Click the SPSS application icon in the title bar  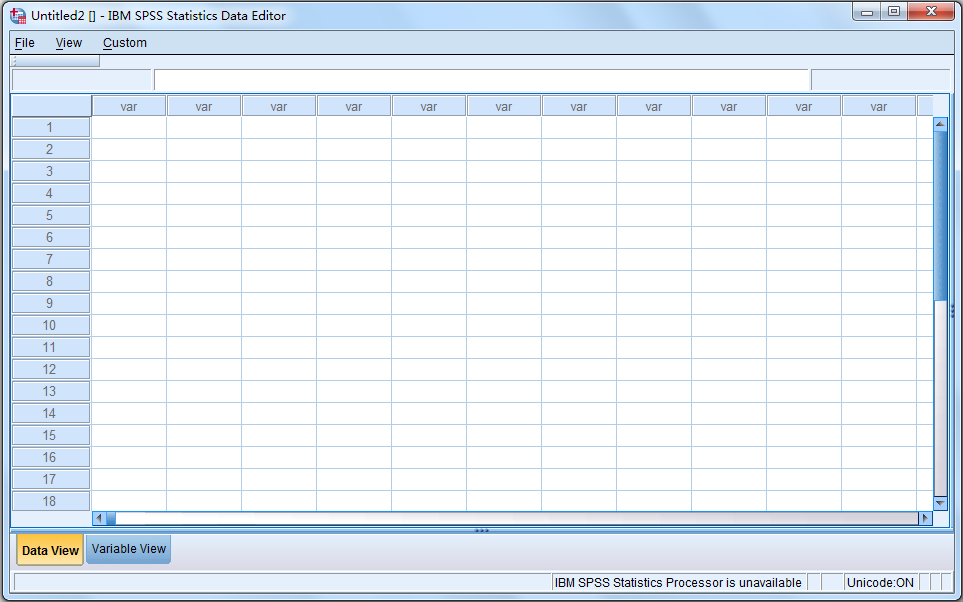(x=17, y=15)
